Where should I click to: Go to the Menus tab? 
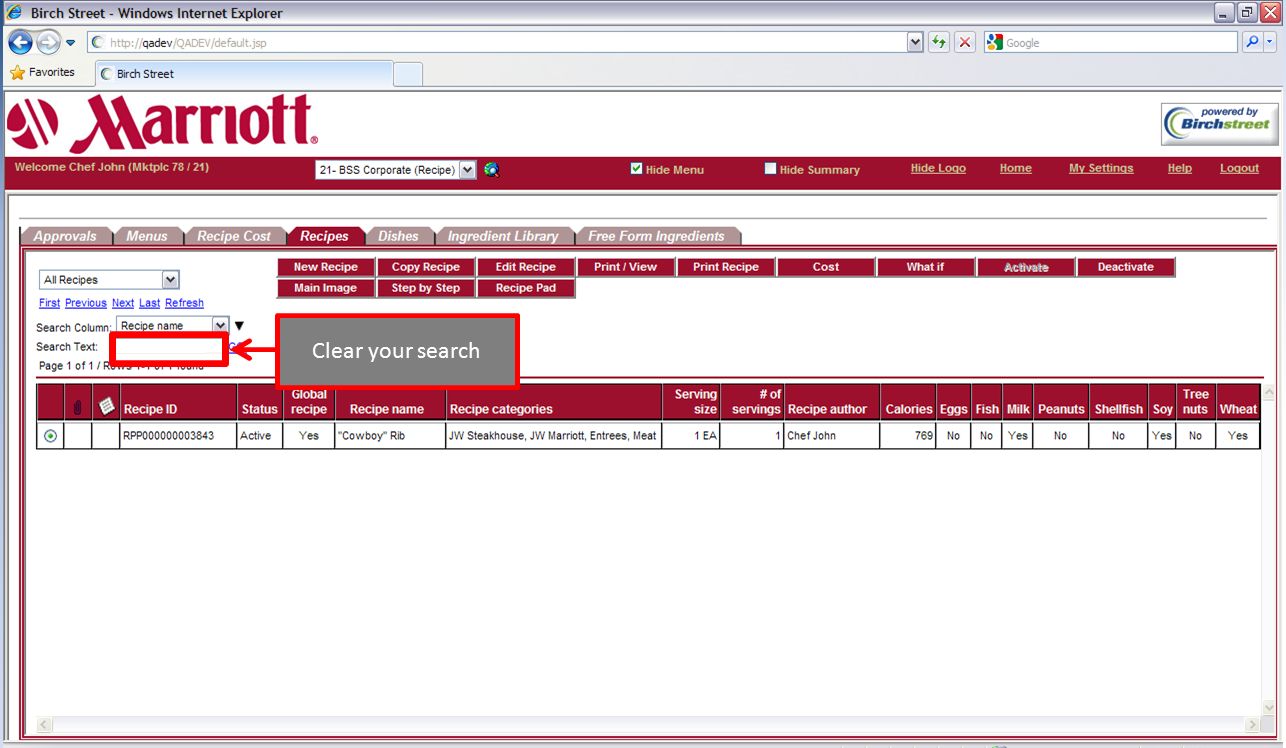coord(147,236)
